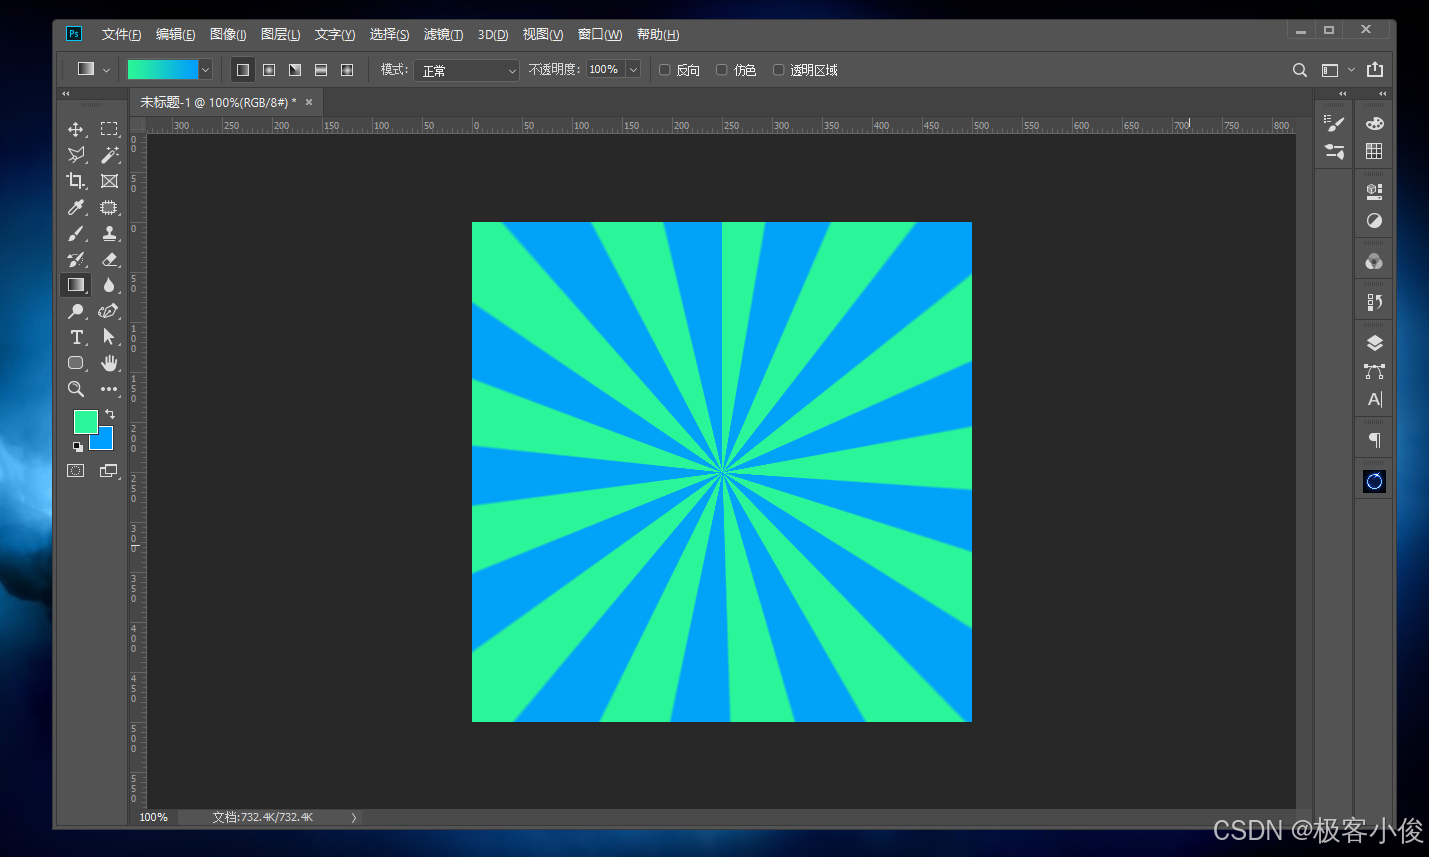Select the Dodge tool
This screenshot has height=857, width=1429.
[76, 311]
